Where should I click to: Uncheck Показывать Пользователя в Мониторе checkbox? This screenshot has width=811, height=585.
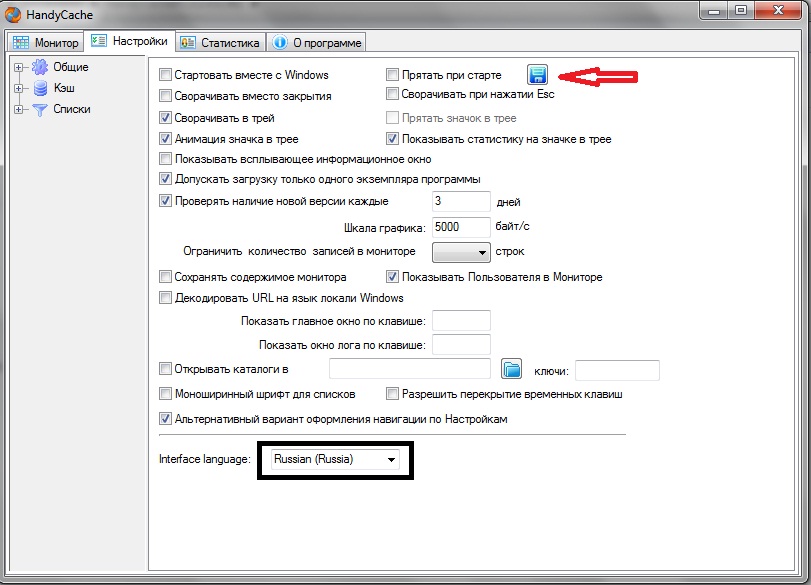pyautogui.click(x=392, y=277)
